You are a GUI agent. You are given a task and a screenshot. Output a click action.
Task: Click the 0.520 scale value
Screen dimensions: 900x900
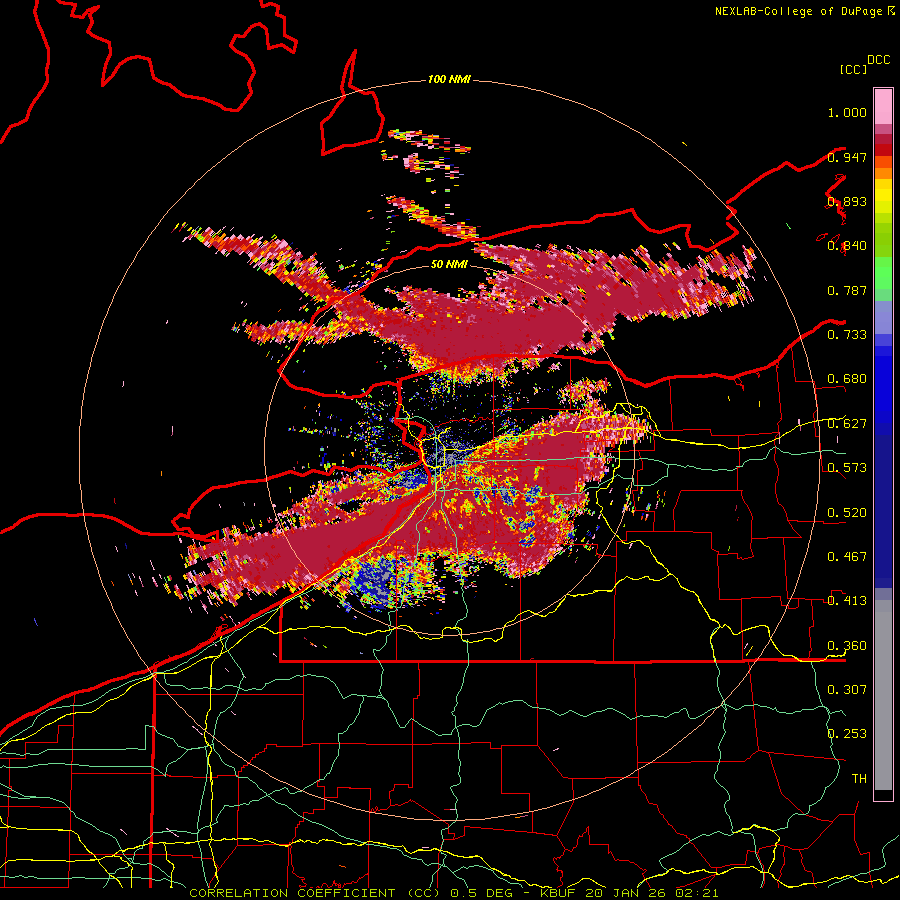[x=847, y=513]
